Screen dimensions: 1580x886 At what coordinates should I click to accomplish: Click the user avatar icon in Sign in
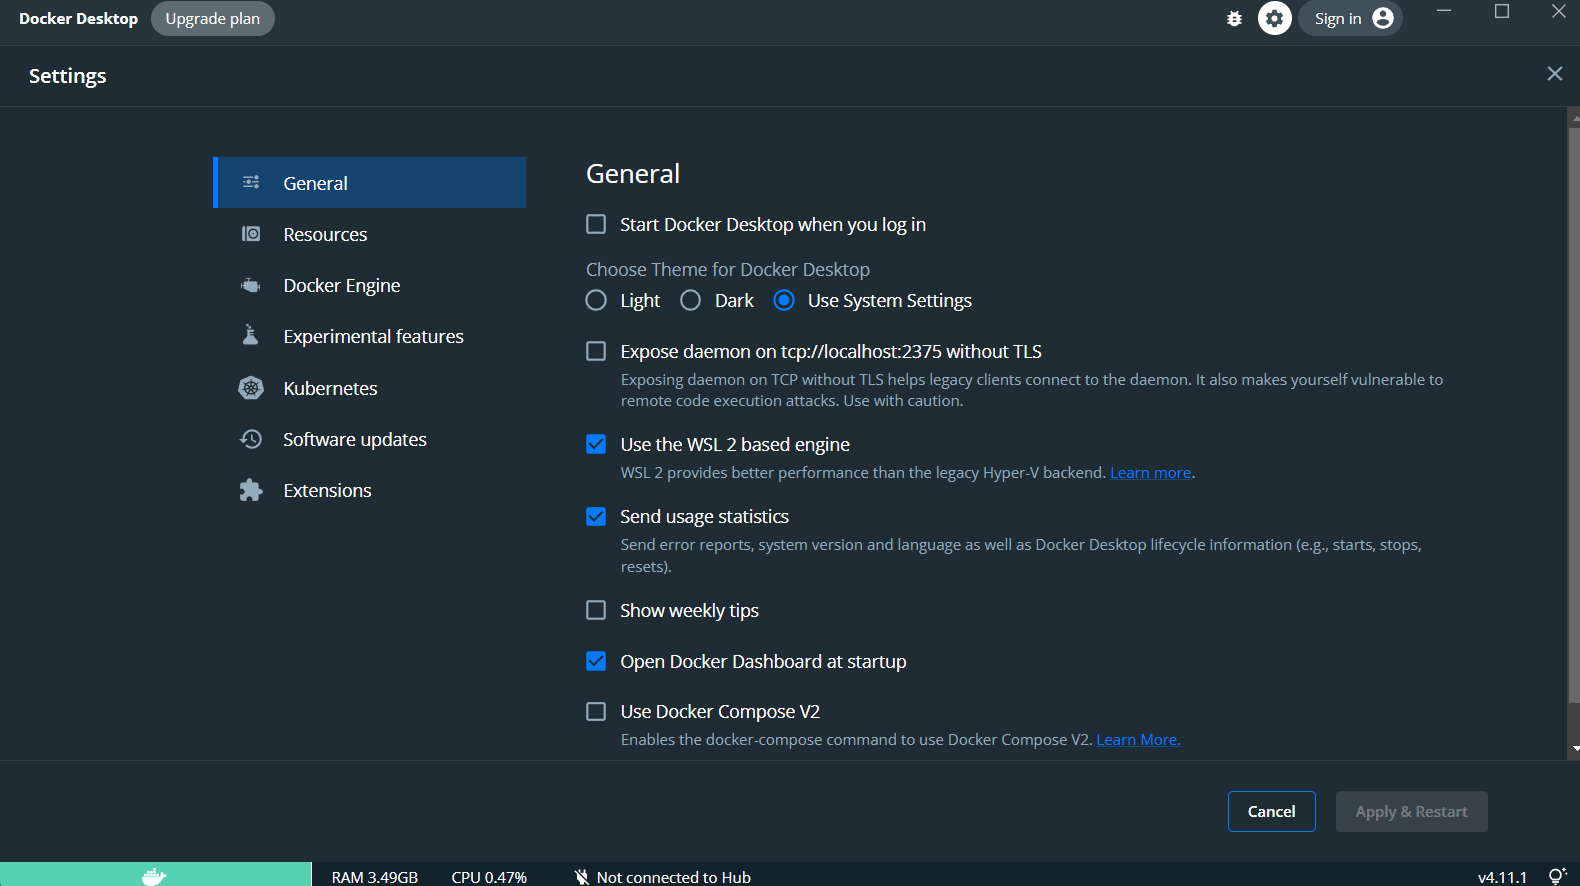[1383, 18]
